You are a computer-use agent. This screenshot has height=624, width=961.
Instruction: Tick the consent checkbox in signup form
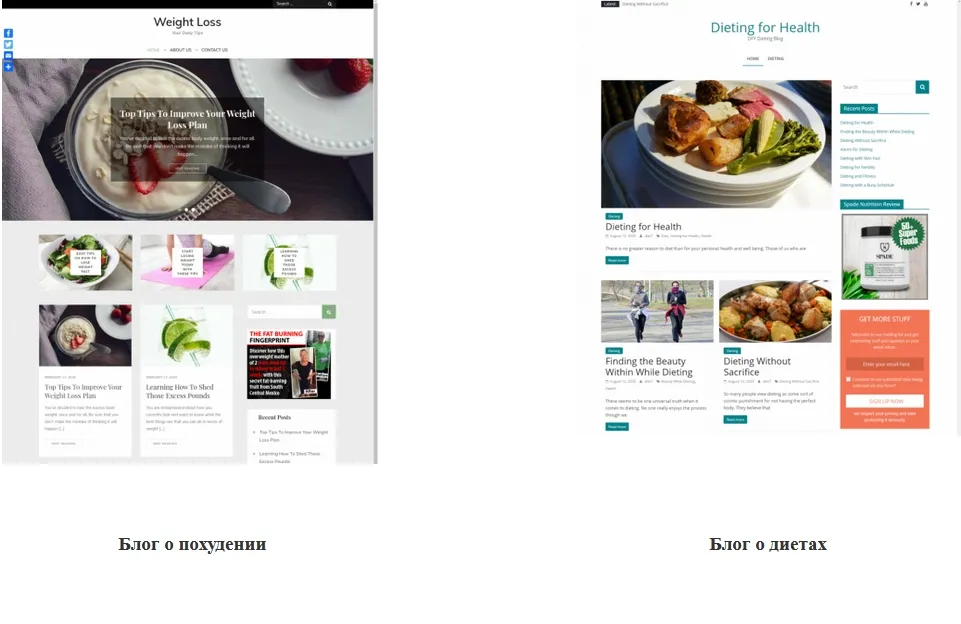(849, 379)
